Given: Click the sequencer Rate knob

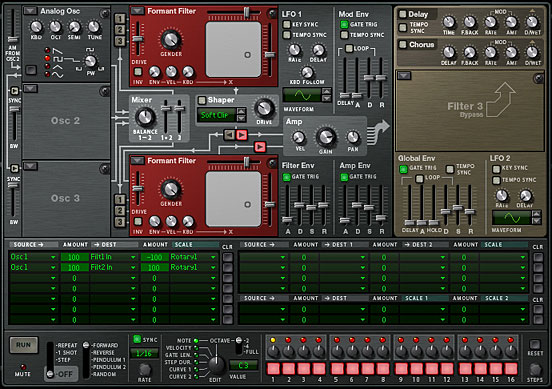Looking at the screenshot, I should (x=144, y=369).
